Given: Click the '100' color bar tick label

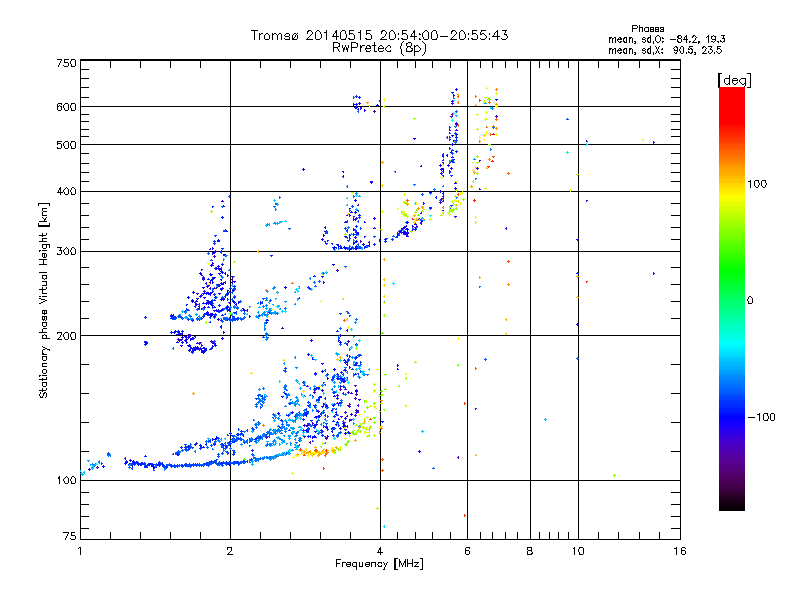Looking at the screenshot, I should click(x=757, y=184).
